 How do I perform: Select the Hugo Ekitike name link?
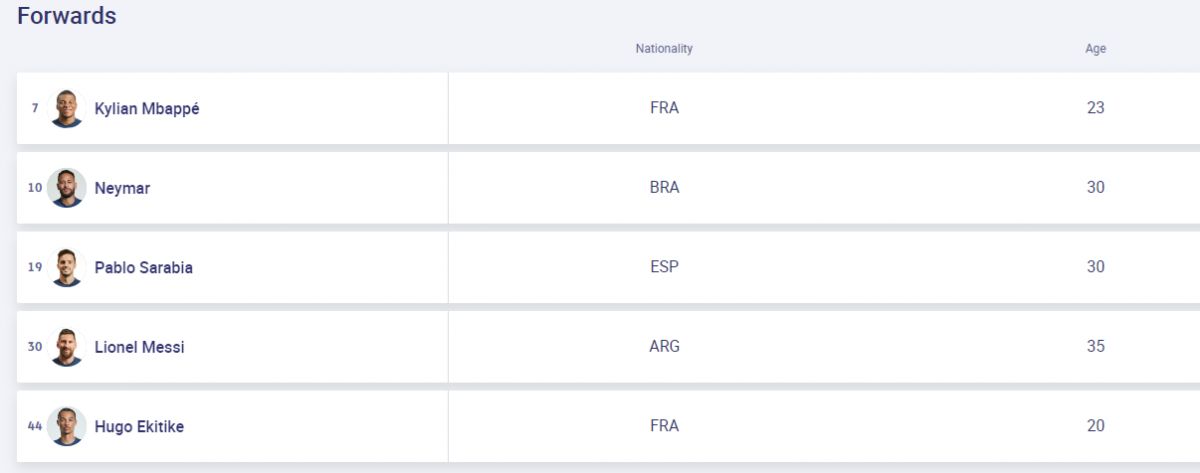pyautogui.click(x=139, y=427)
